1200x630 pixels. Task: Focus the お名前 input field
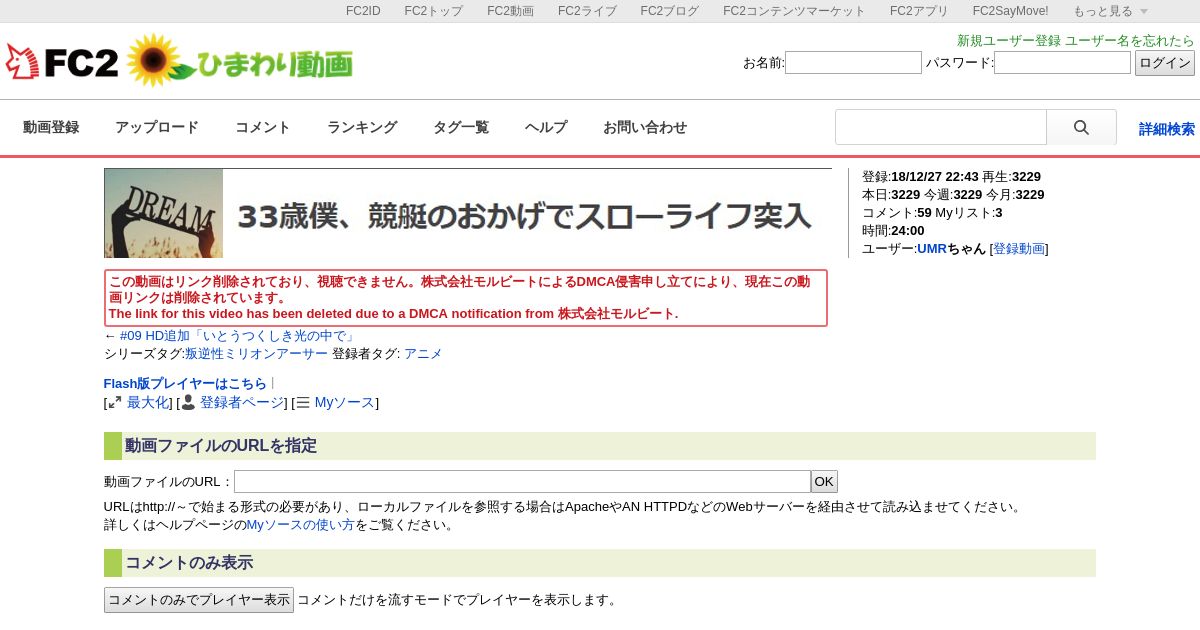(x=853, y=63)
